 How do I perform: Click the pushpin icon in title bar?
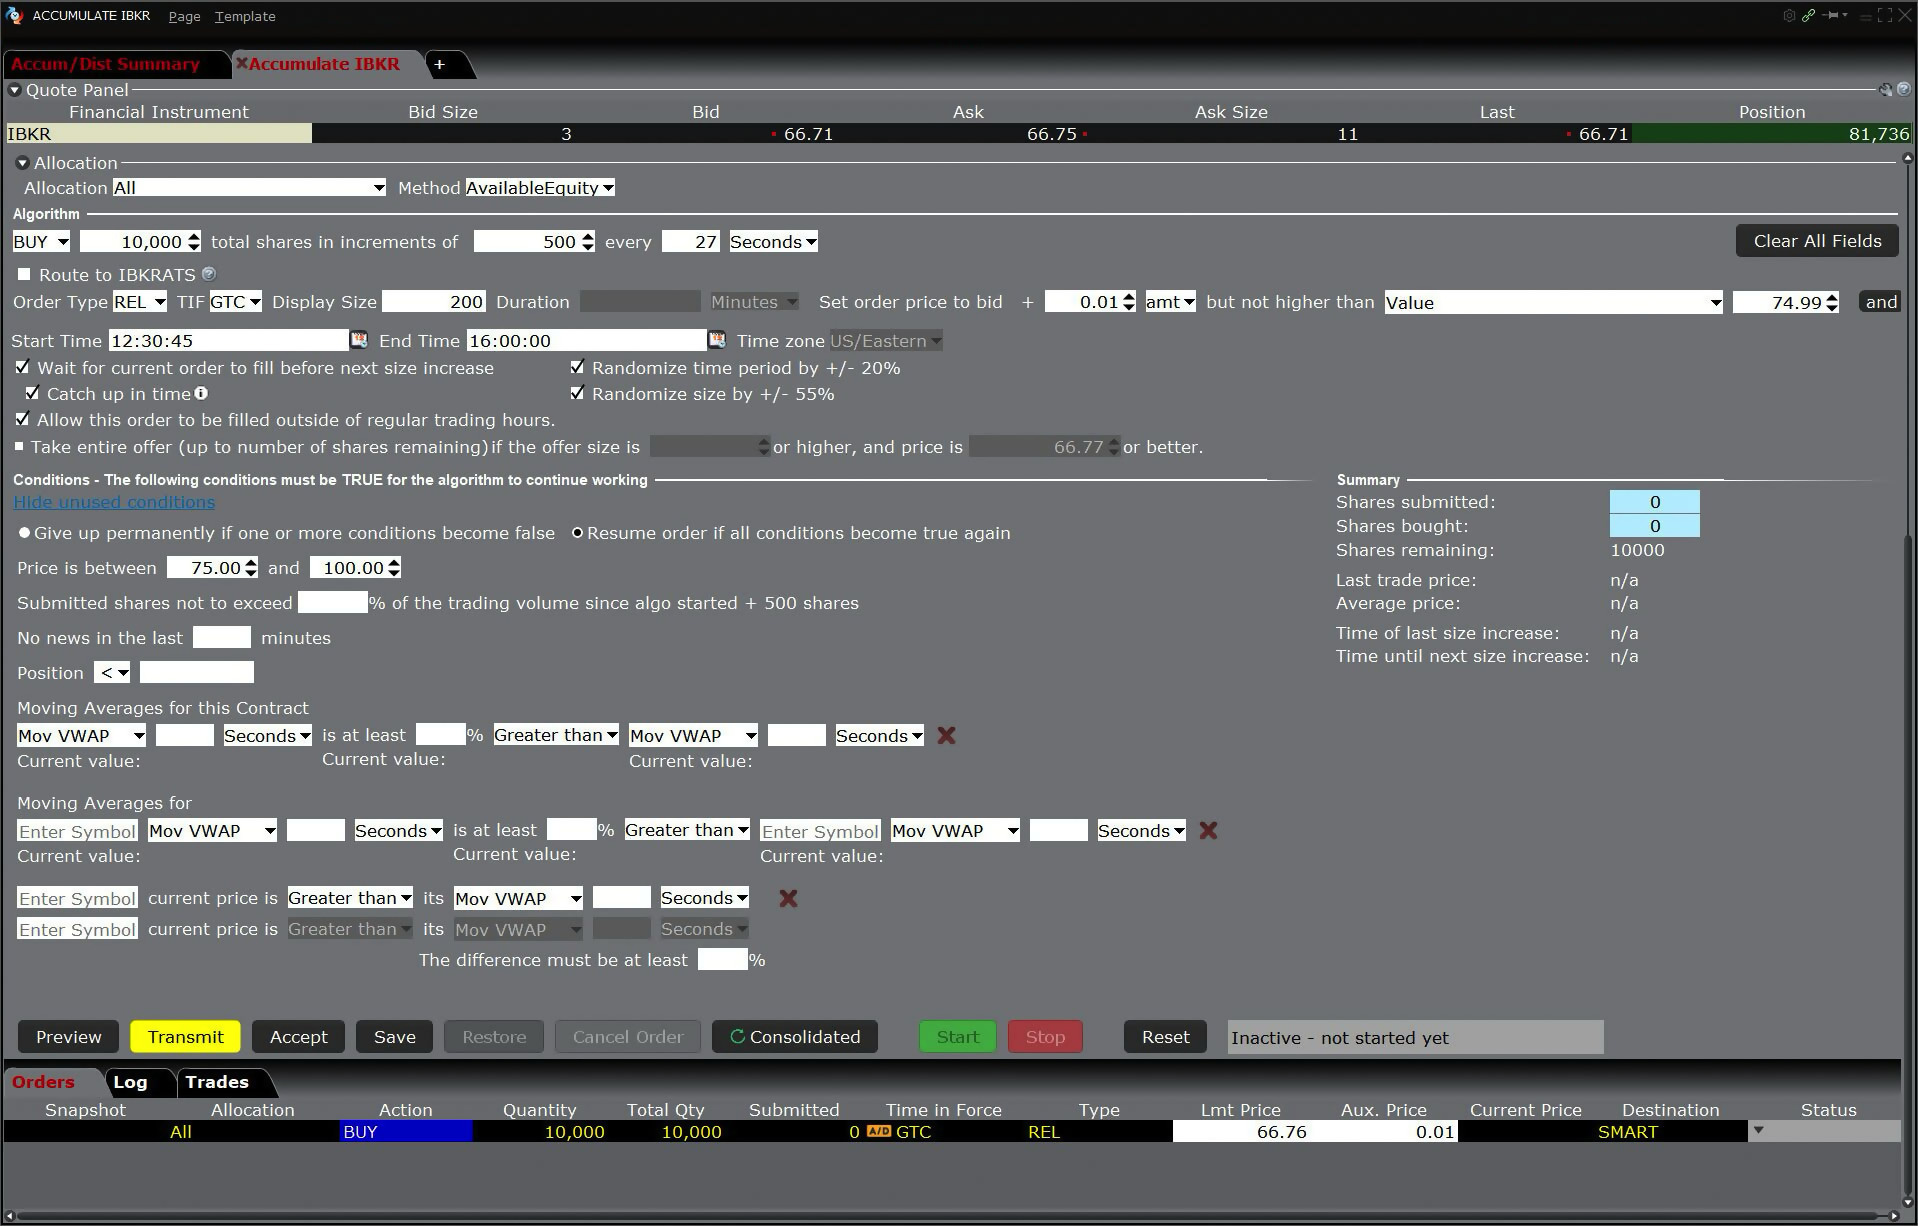[x=1832, y=15]
